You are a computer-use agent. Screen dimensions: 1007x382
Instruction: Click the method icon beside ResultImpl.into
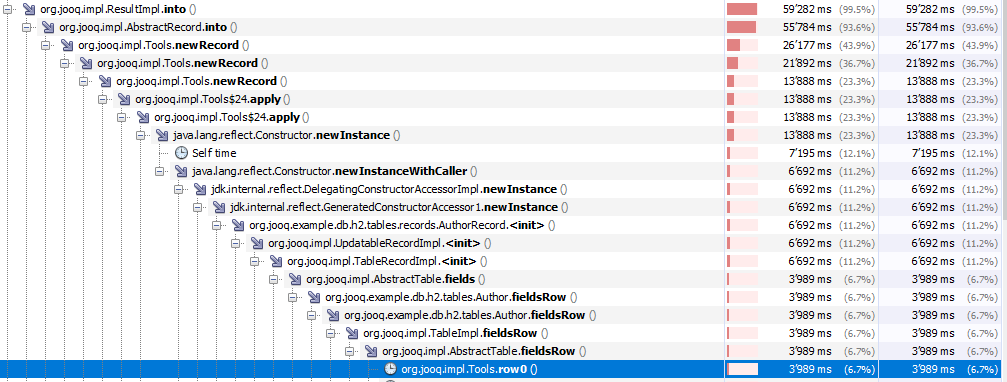pos(28,9)
